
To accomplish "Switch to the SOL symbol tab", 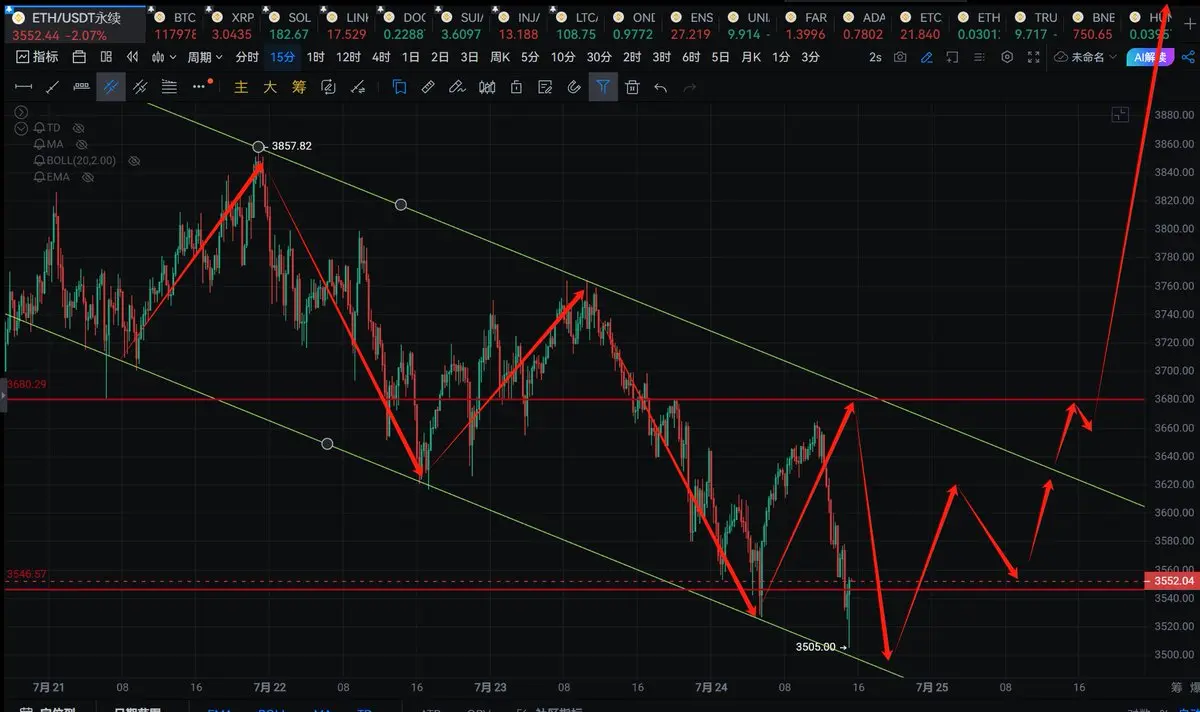I will [x=290, y=26].
